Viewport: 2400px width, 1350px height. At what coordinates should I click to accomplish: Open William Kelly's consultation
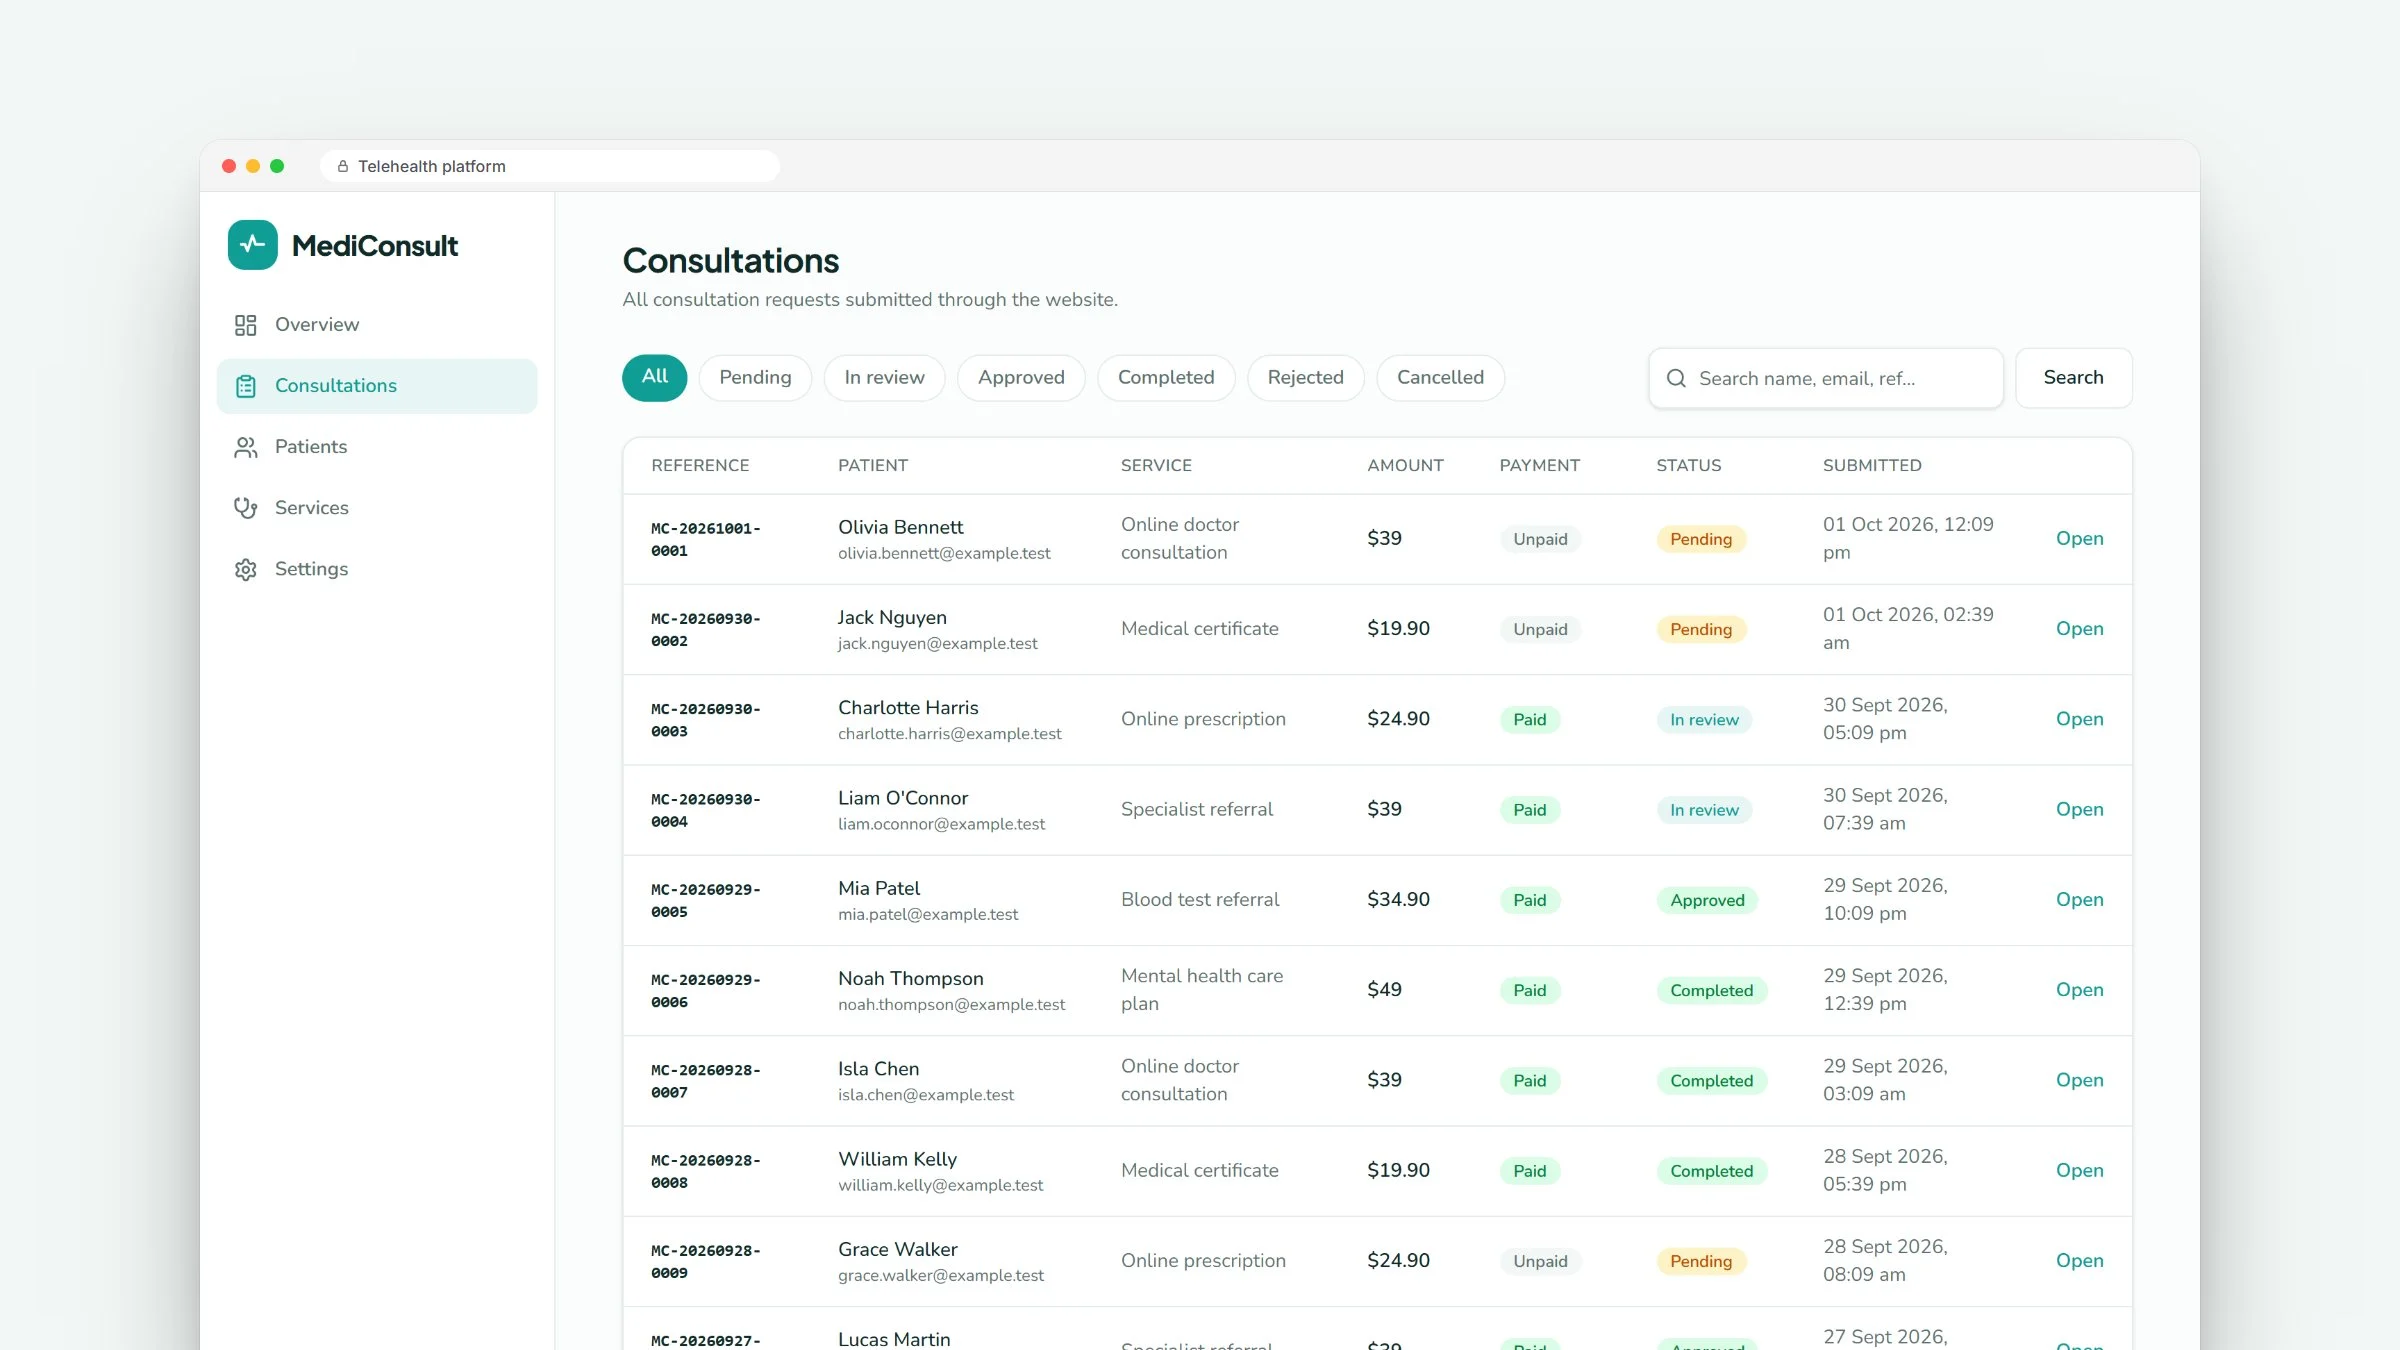[2079, 1171]
